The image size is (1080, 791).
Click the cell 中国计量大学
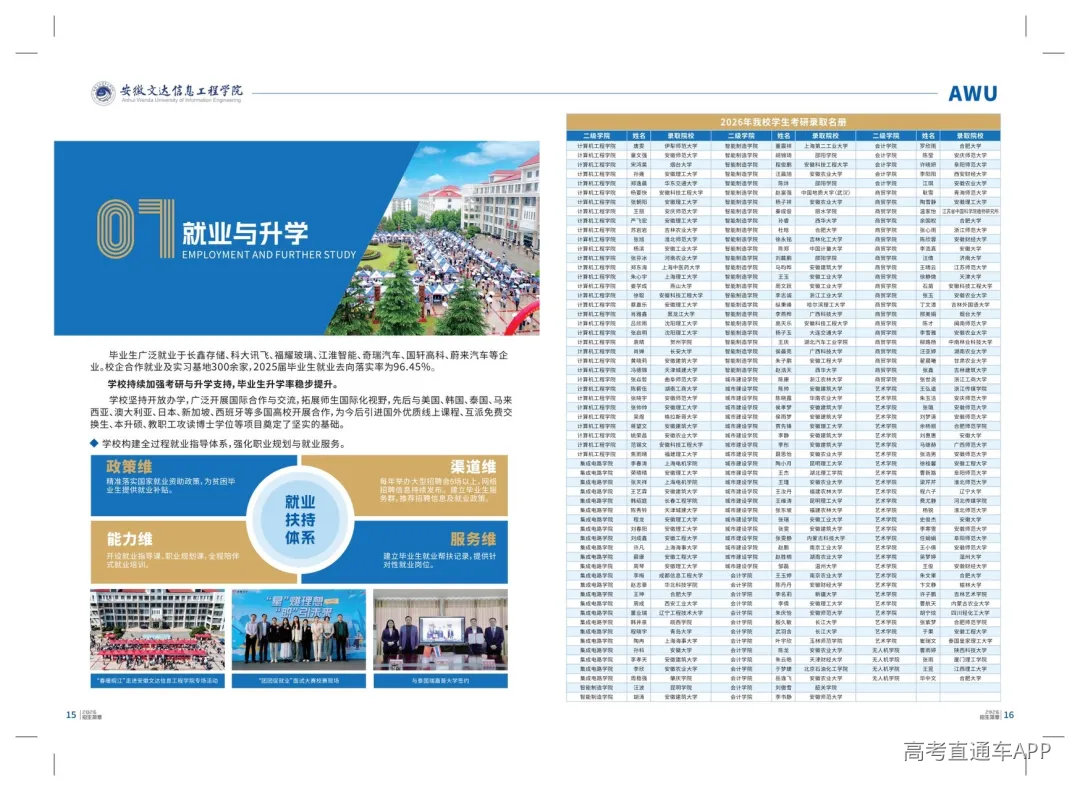click(825, 249)
